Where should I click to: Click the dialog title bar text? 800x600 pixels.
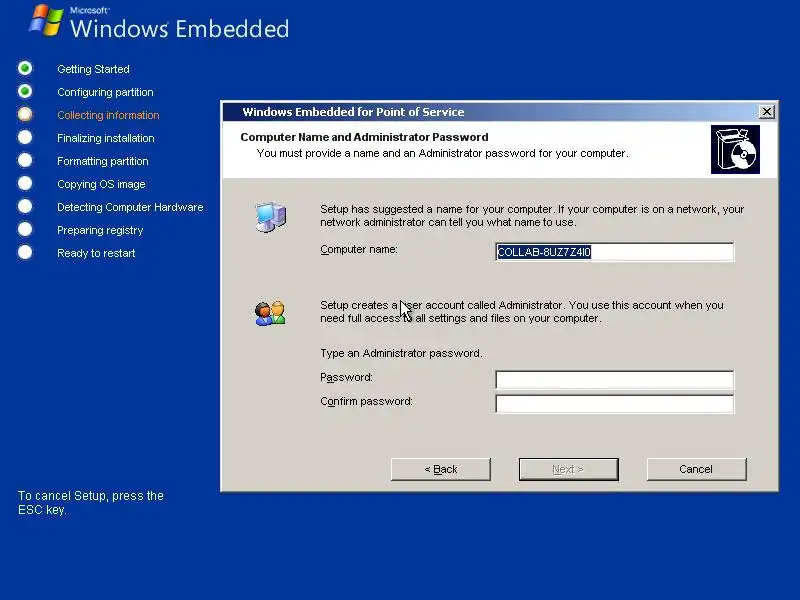tap(353, 112)
